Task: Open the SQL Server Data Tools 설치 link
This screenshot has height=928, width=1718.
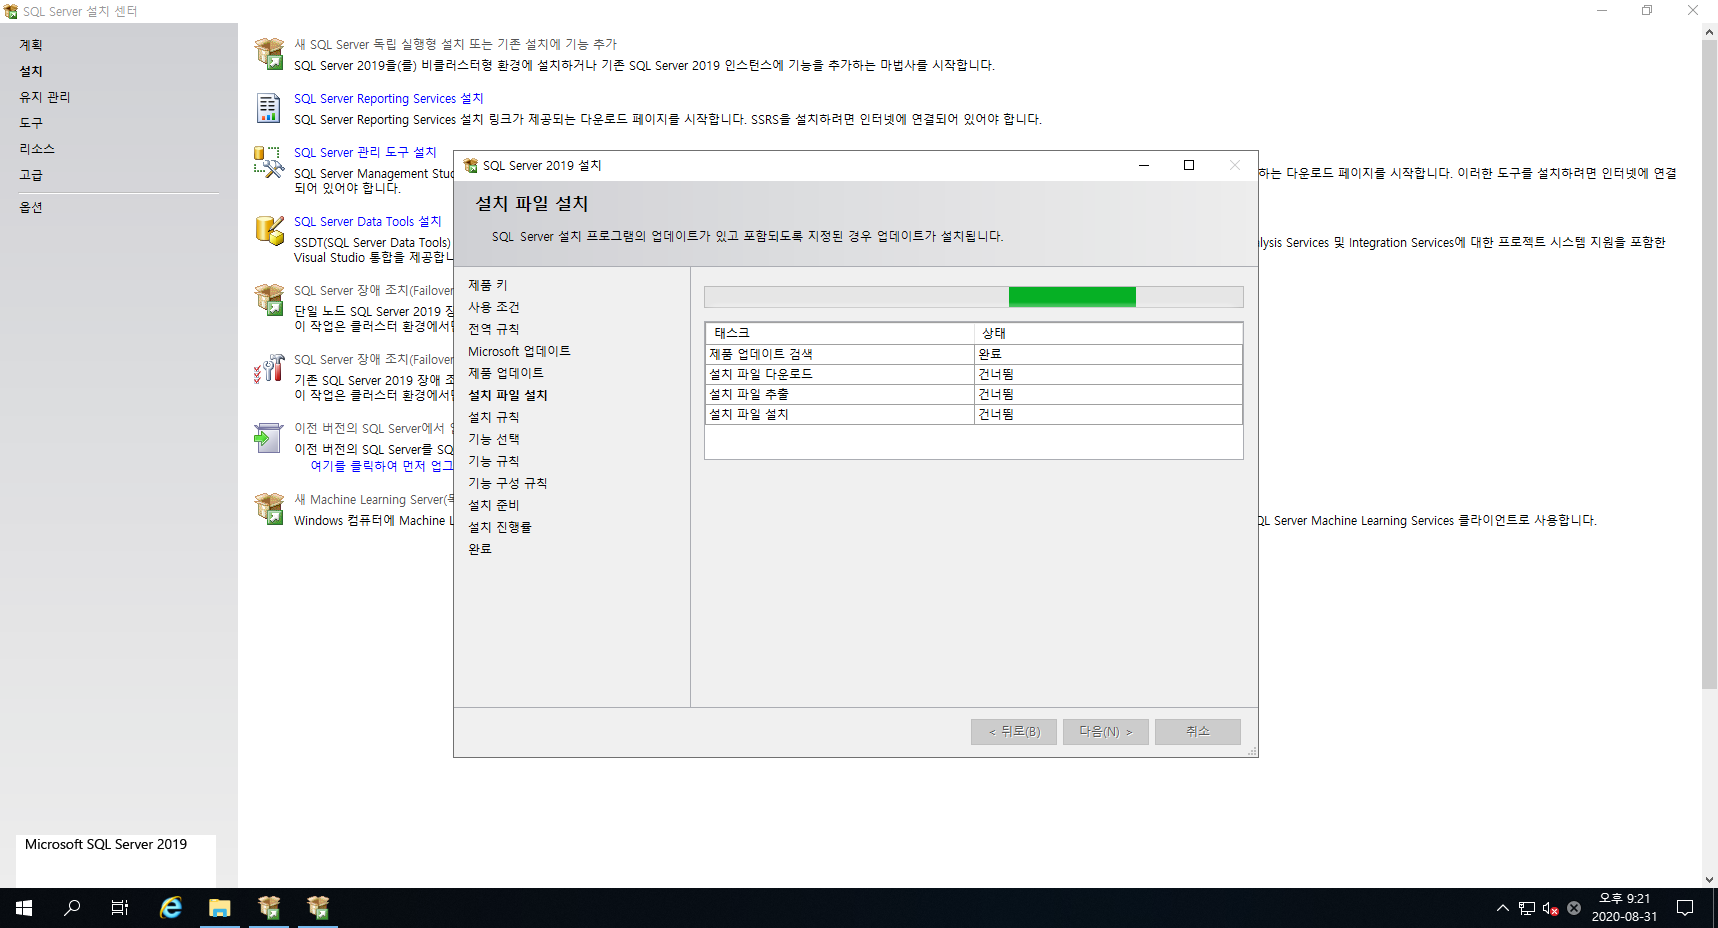Action: click(367, 221)
